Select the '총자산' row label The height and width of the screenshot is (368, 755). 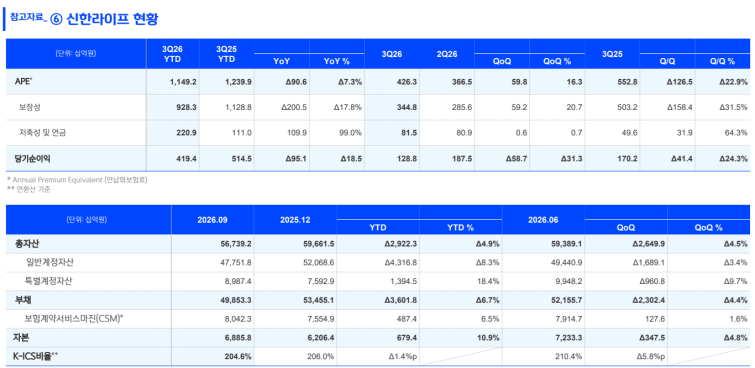pos(26,244)
